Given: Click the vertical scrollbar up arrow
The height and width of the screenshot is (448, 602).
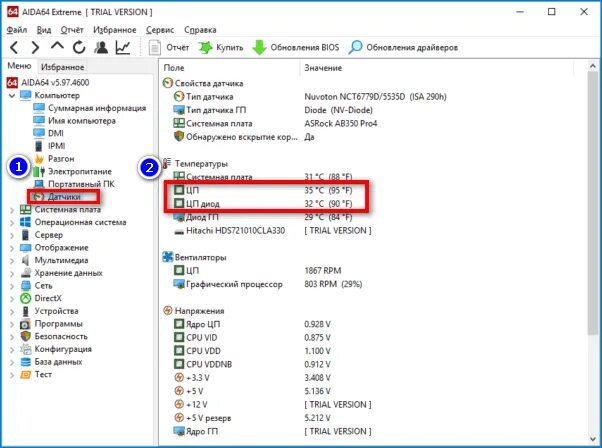Looking at the screenshot, I should pos(593,67).
